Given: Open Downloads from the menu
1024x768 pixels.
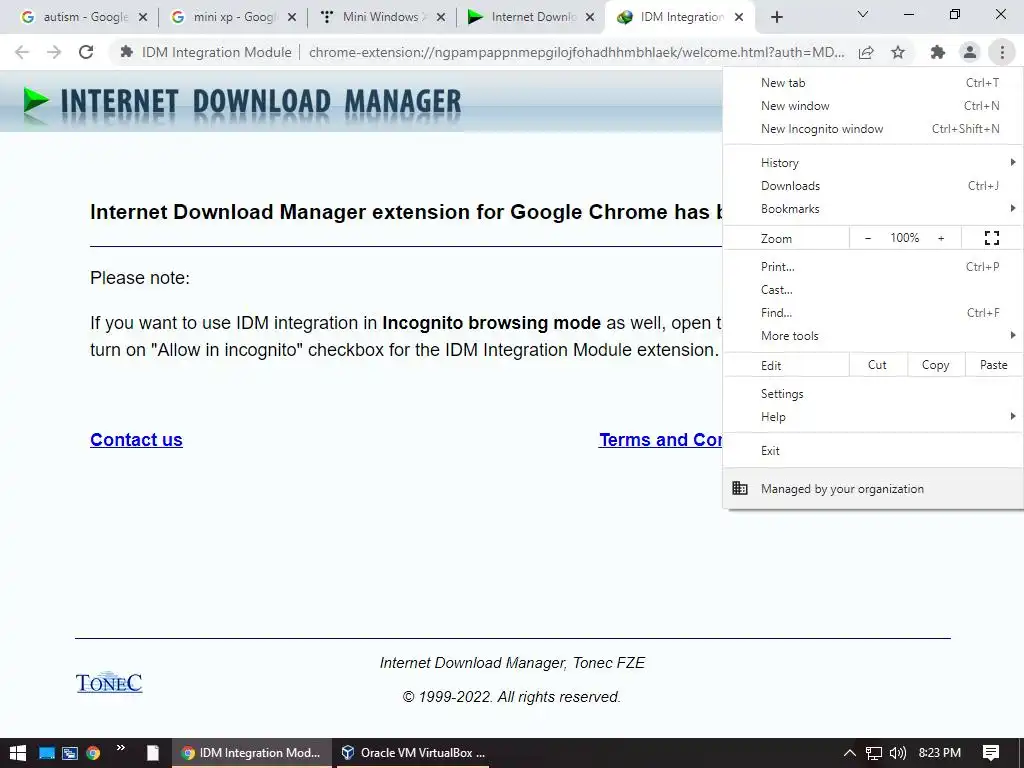Looking at the screenshot, I should (x=873, y=185).
